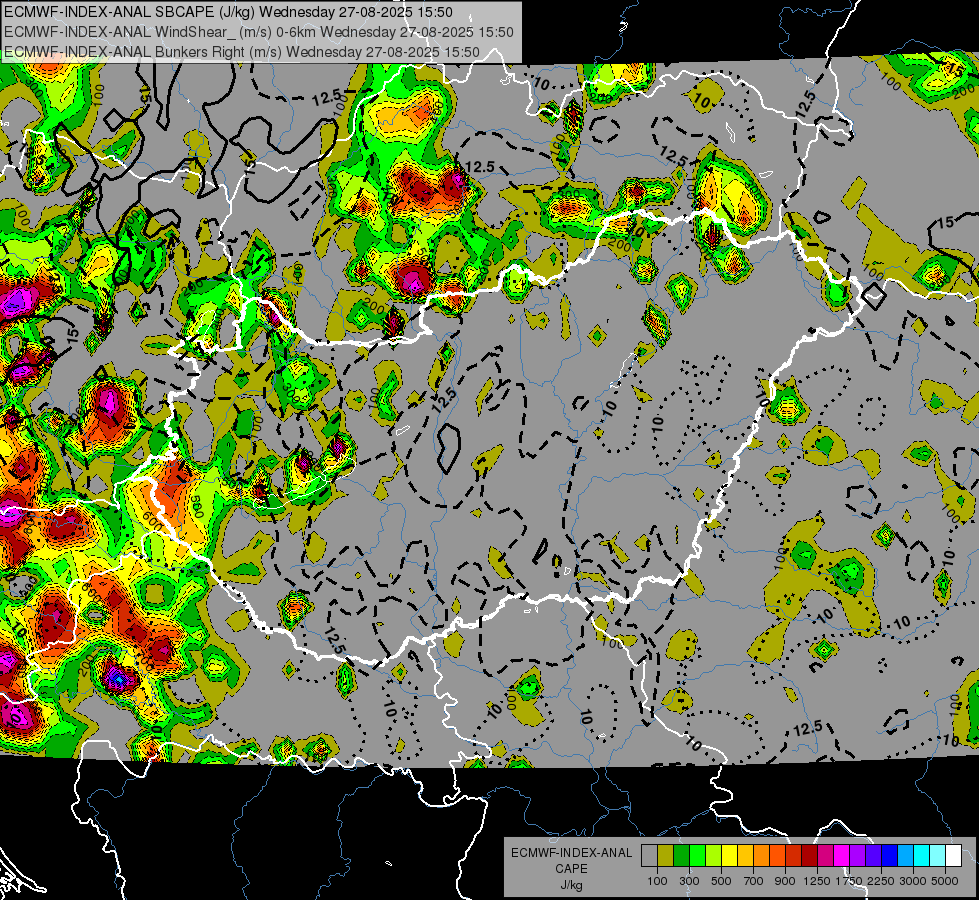Select the pure blue legend swatch
Image resolution: width=979 pixels, height=900 pixels.
pyautogui.click(x=890, y=855)
